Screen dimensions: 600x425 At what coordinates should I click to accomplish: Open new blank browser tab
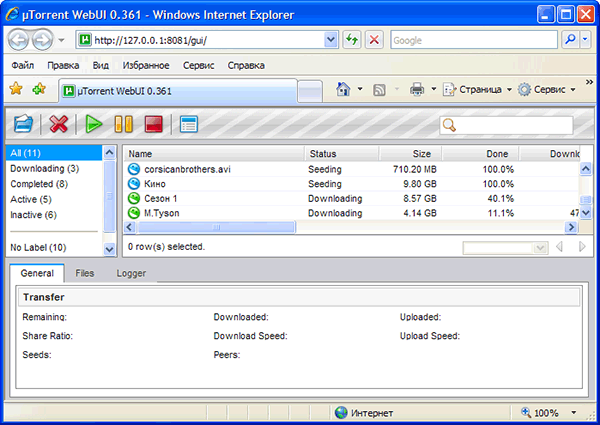tap(310, 91)
